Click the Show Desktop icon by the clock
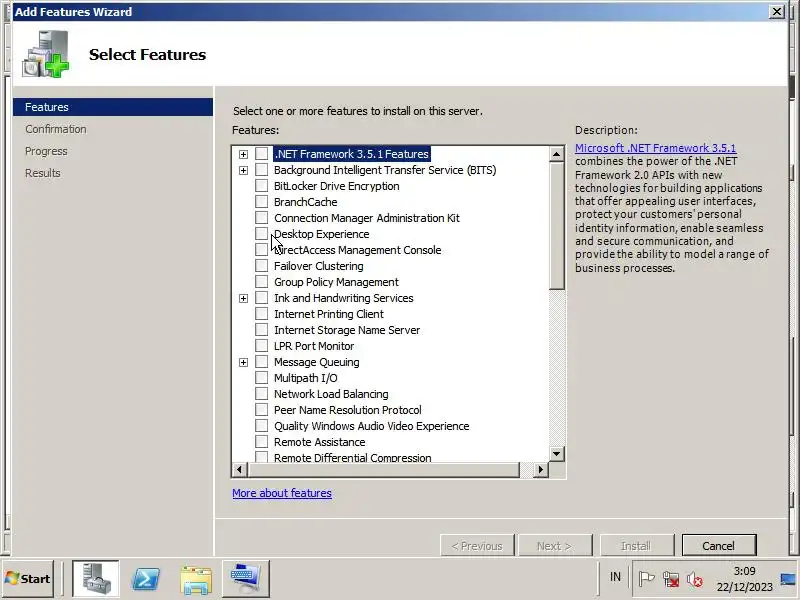 tap(788, 579)
